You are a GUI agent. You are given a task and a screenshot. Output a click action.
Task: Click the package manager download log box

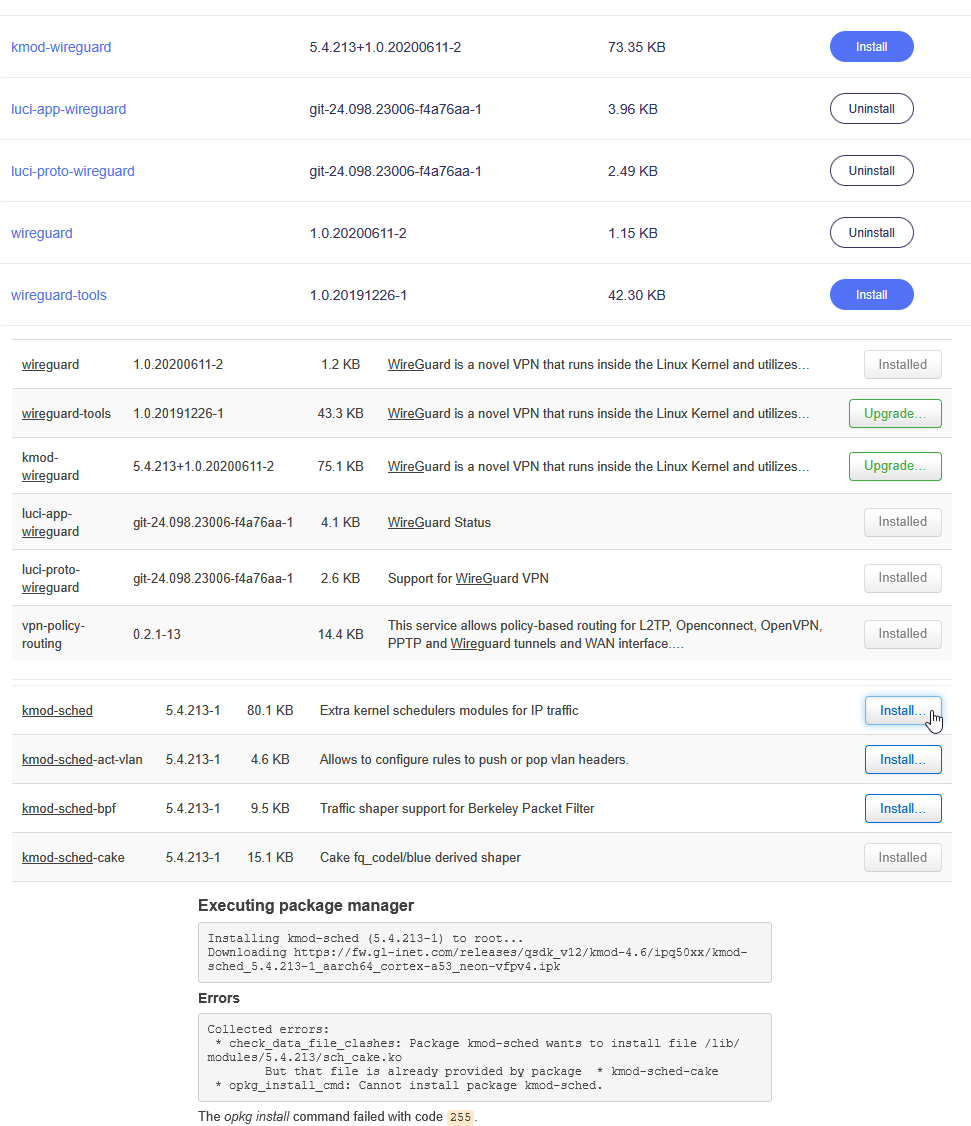click(x=484, y=952)
